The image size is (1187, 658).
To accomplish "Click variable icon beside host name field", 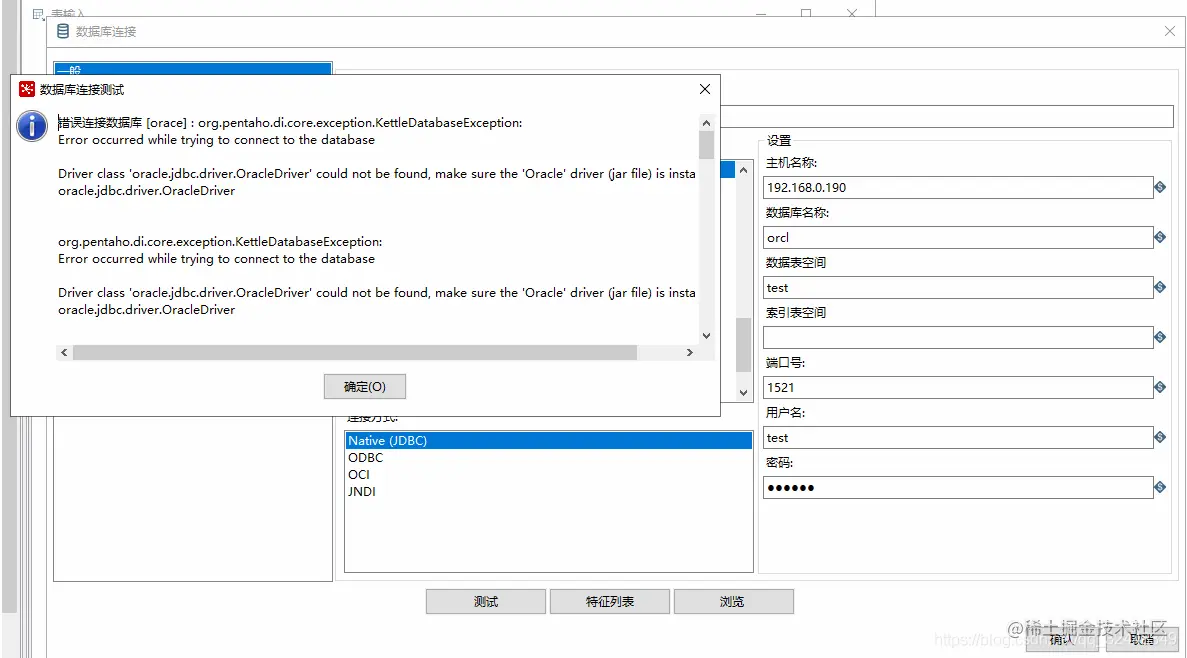I will (1160, 187).
